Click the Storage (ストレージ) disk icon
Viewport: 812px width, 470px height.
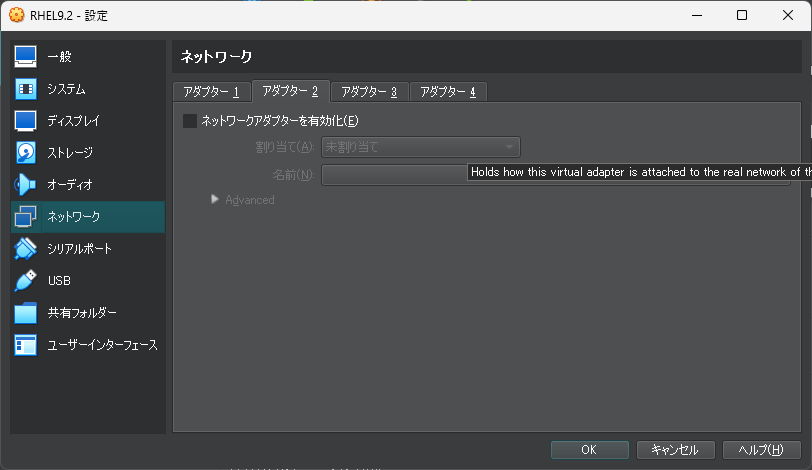click(x=25, y=153)
